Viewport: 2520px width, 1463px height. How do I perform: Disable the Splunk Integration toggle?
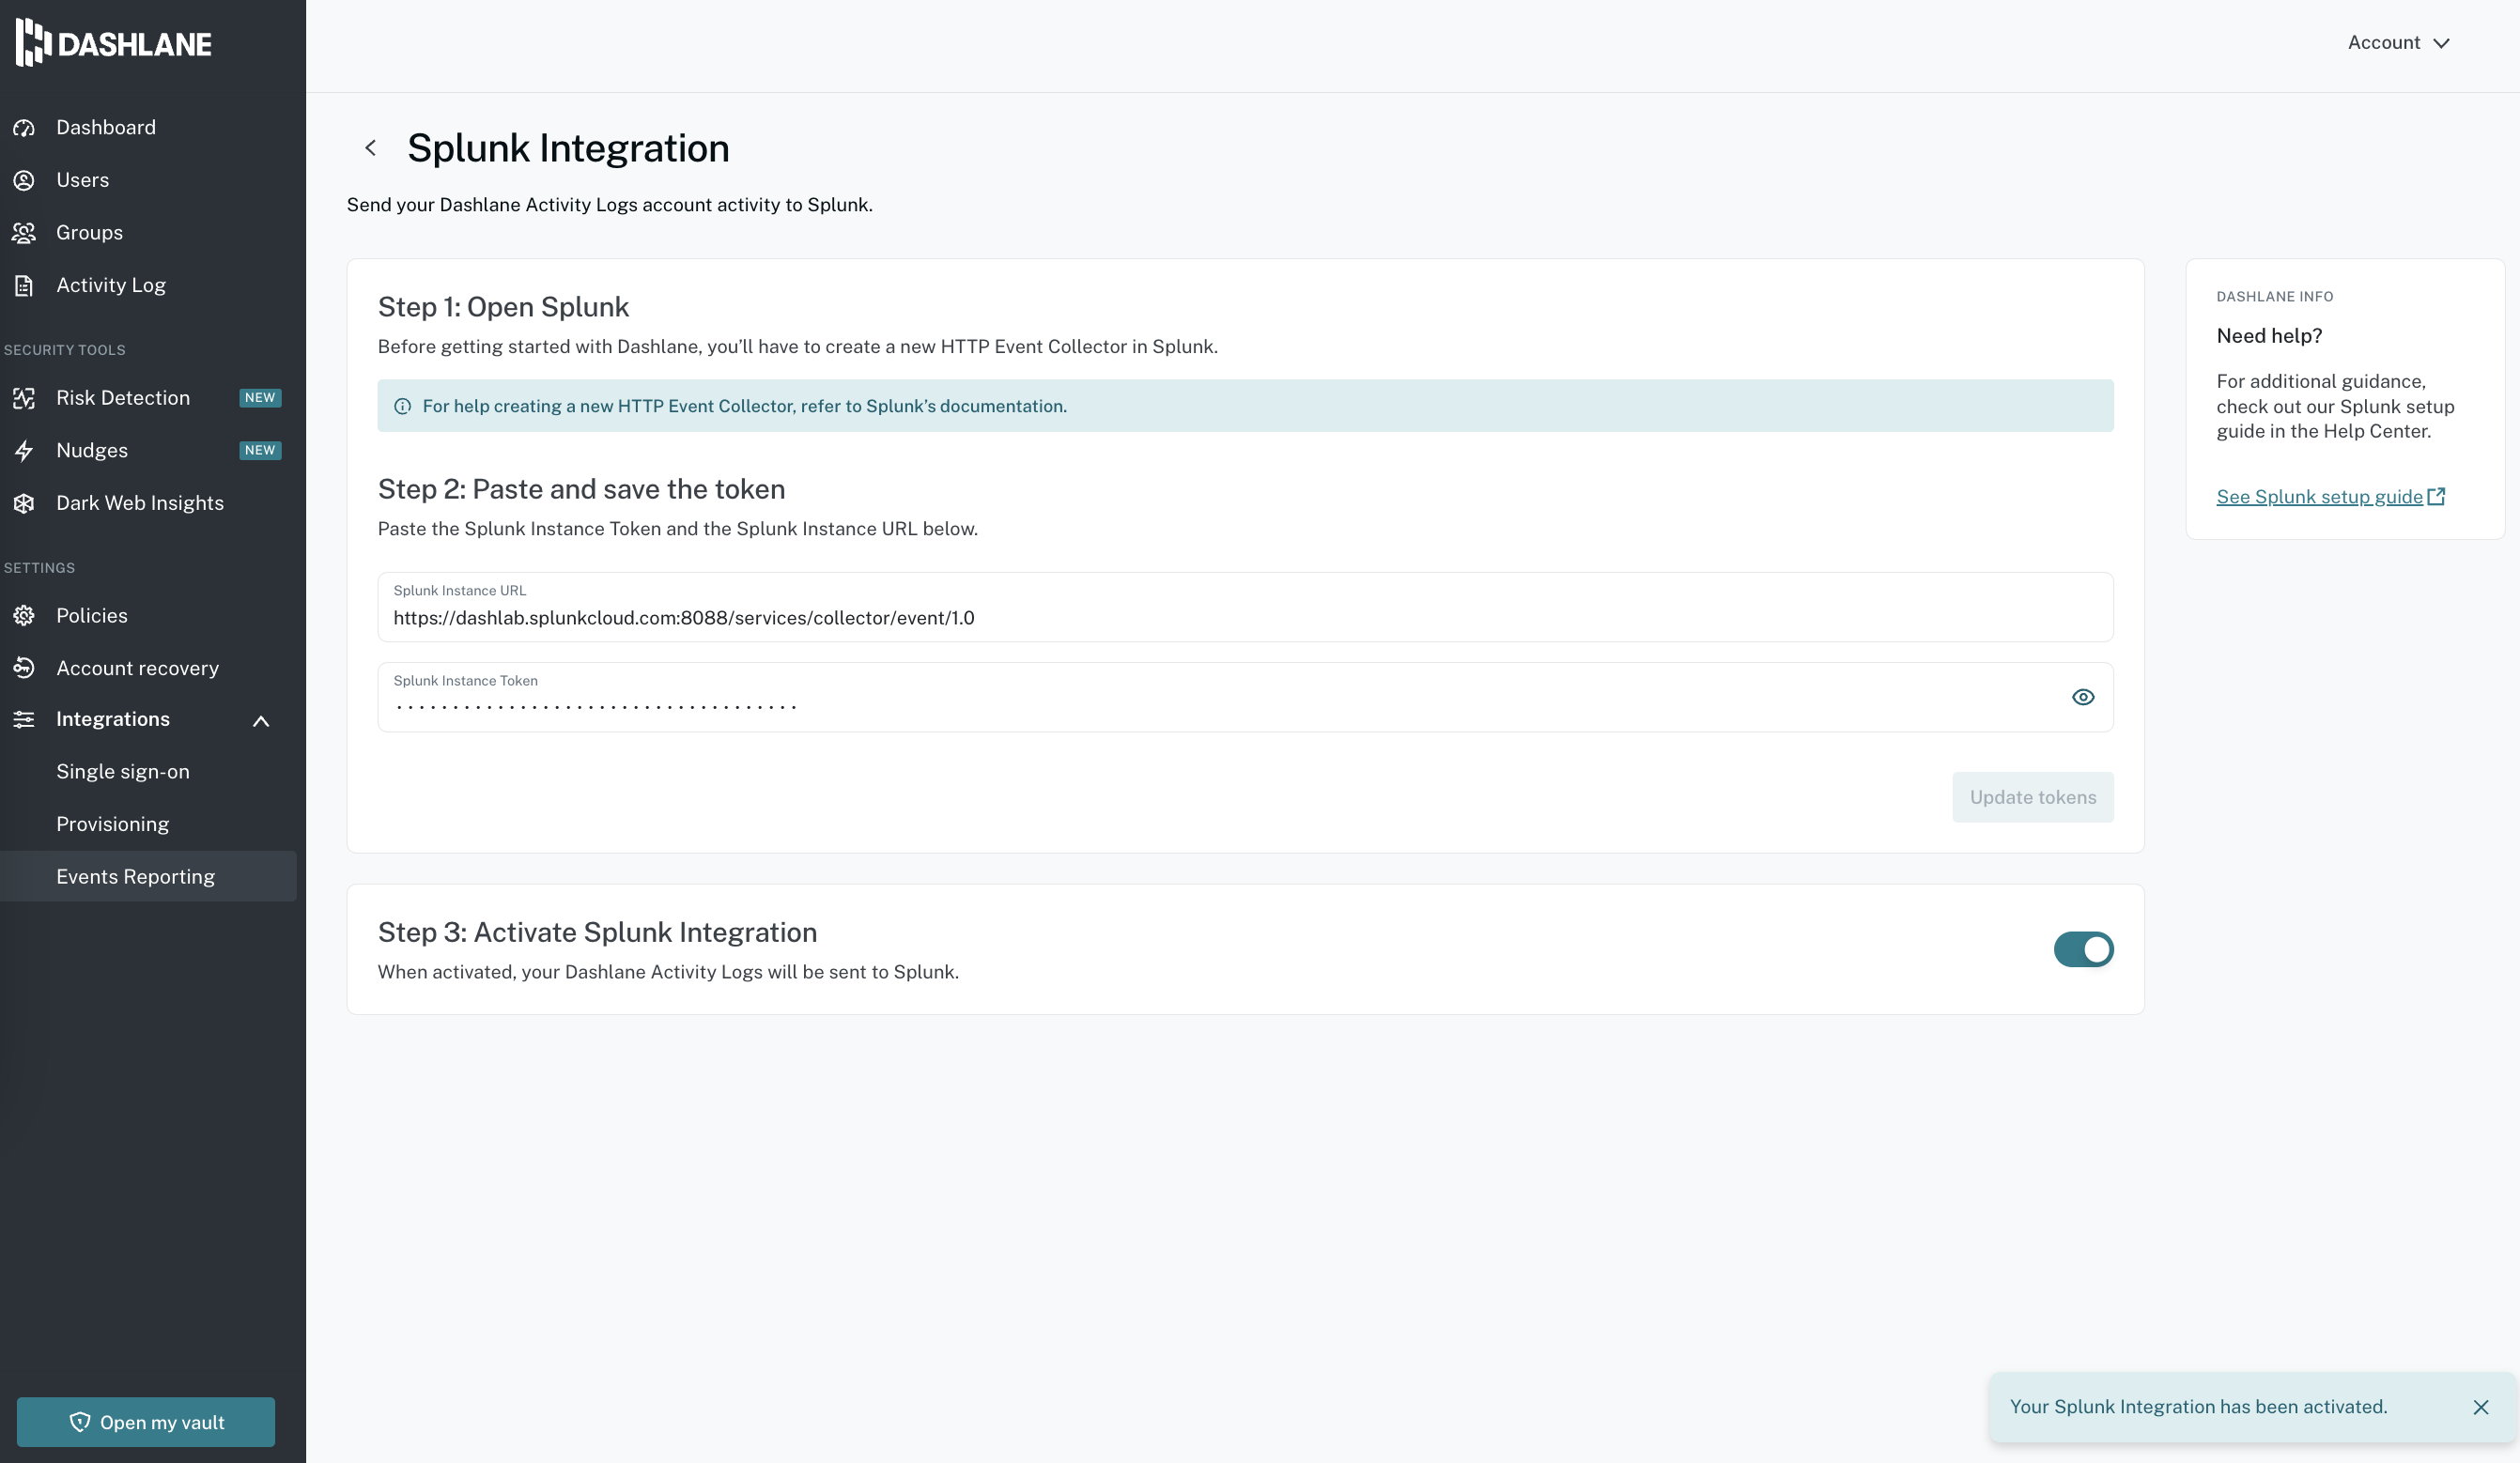2083,949
